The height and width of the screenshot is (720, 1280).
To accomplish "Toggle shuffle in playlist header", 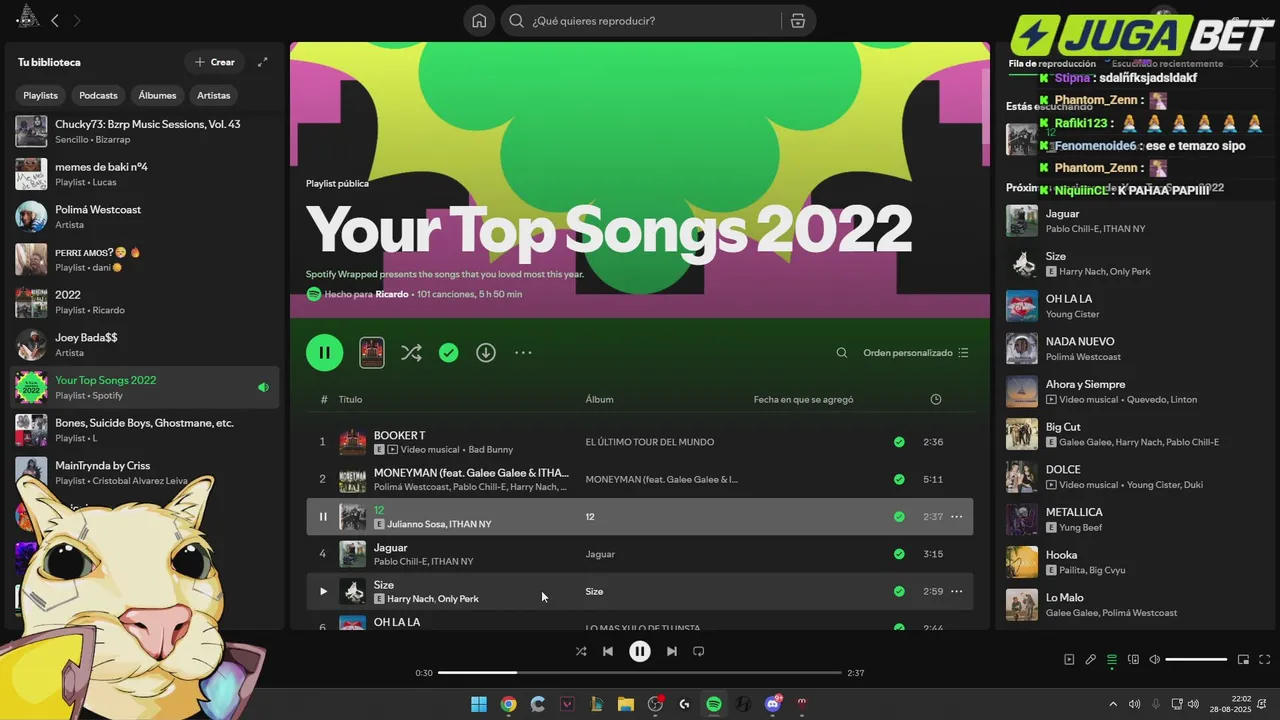I will [411, 352].
